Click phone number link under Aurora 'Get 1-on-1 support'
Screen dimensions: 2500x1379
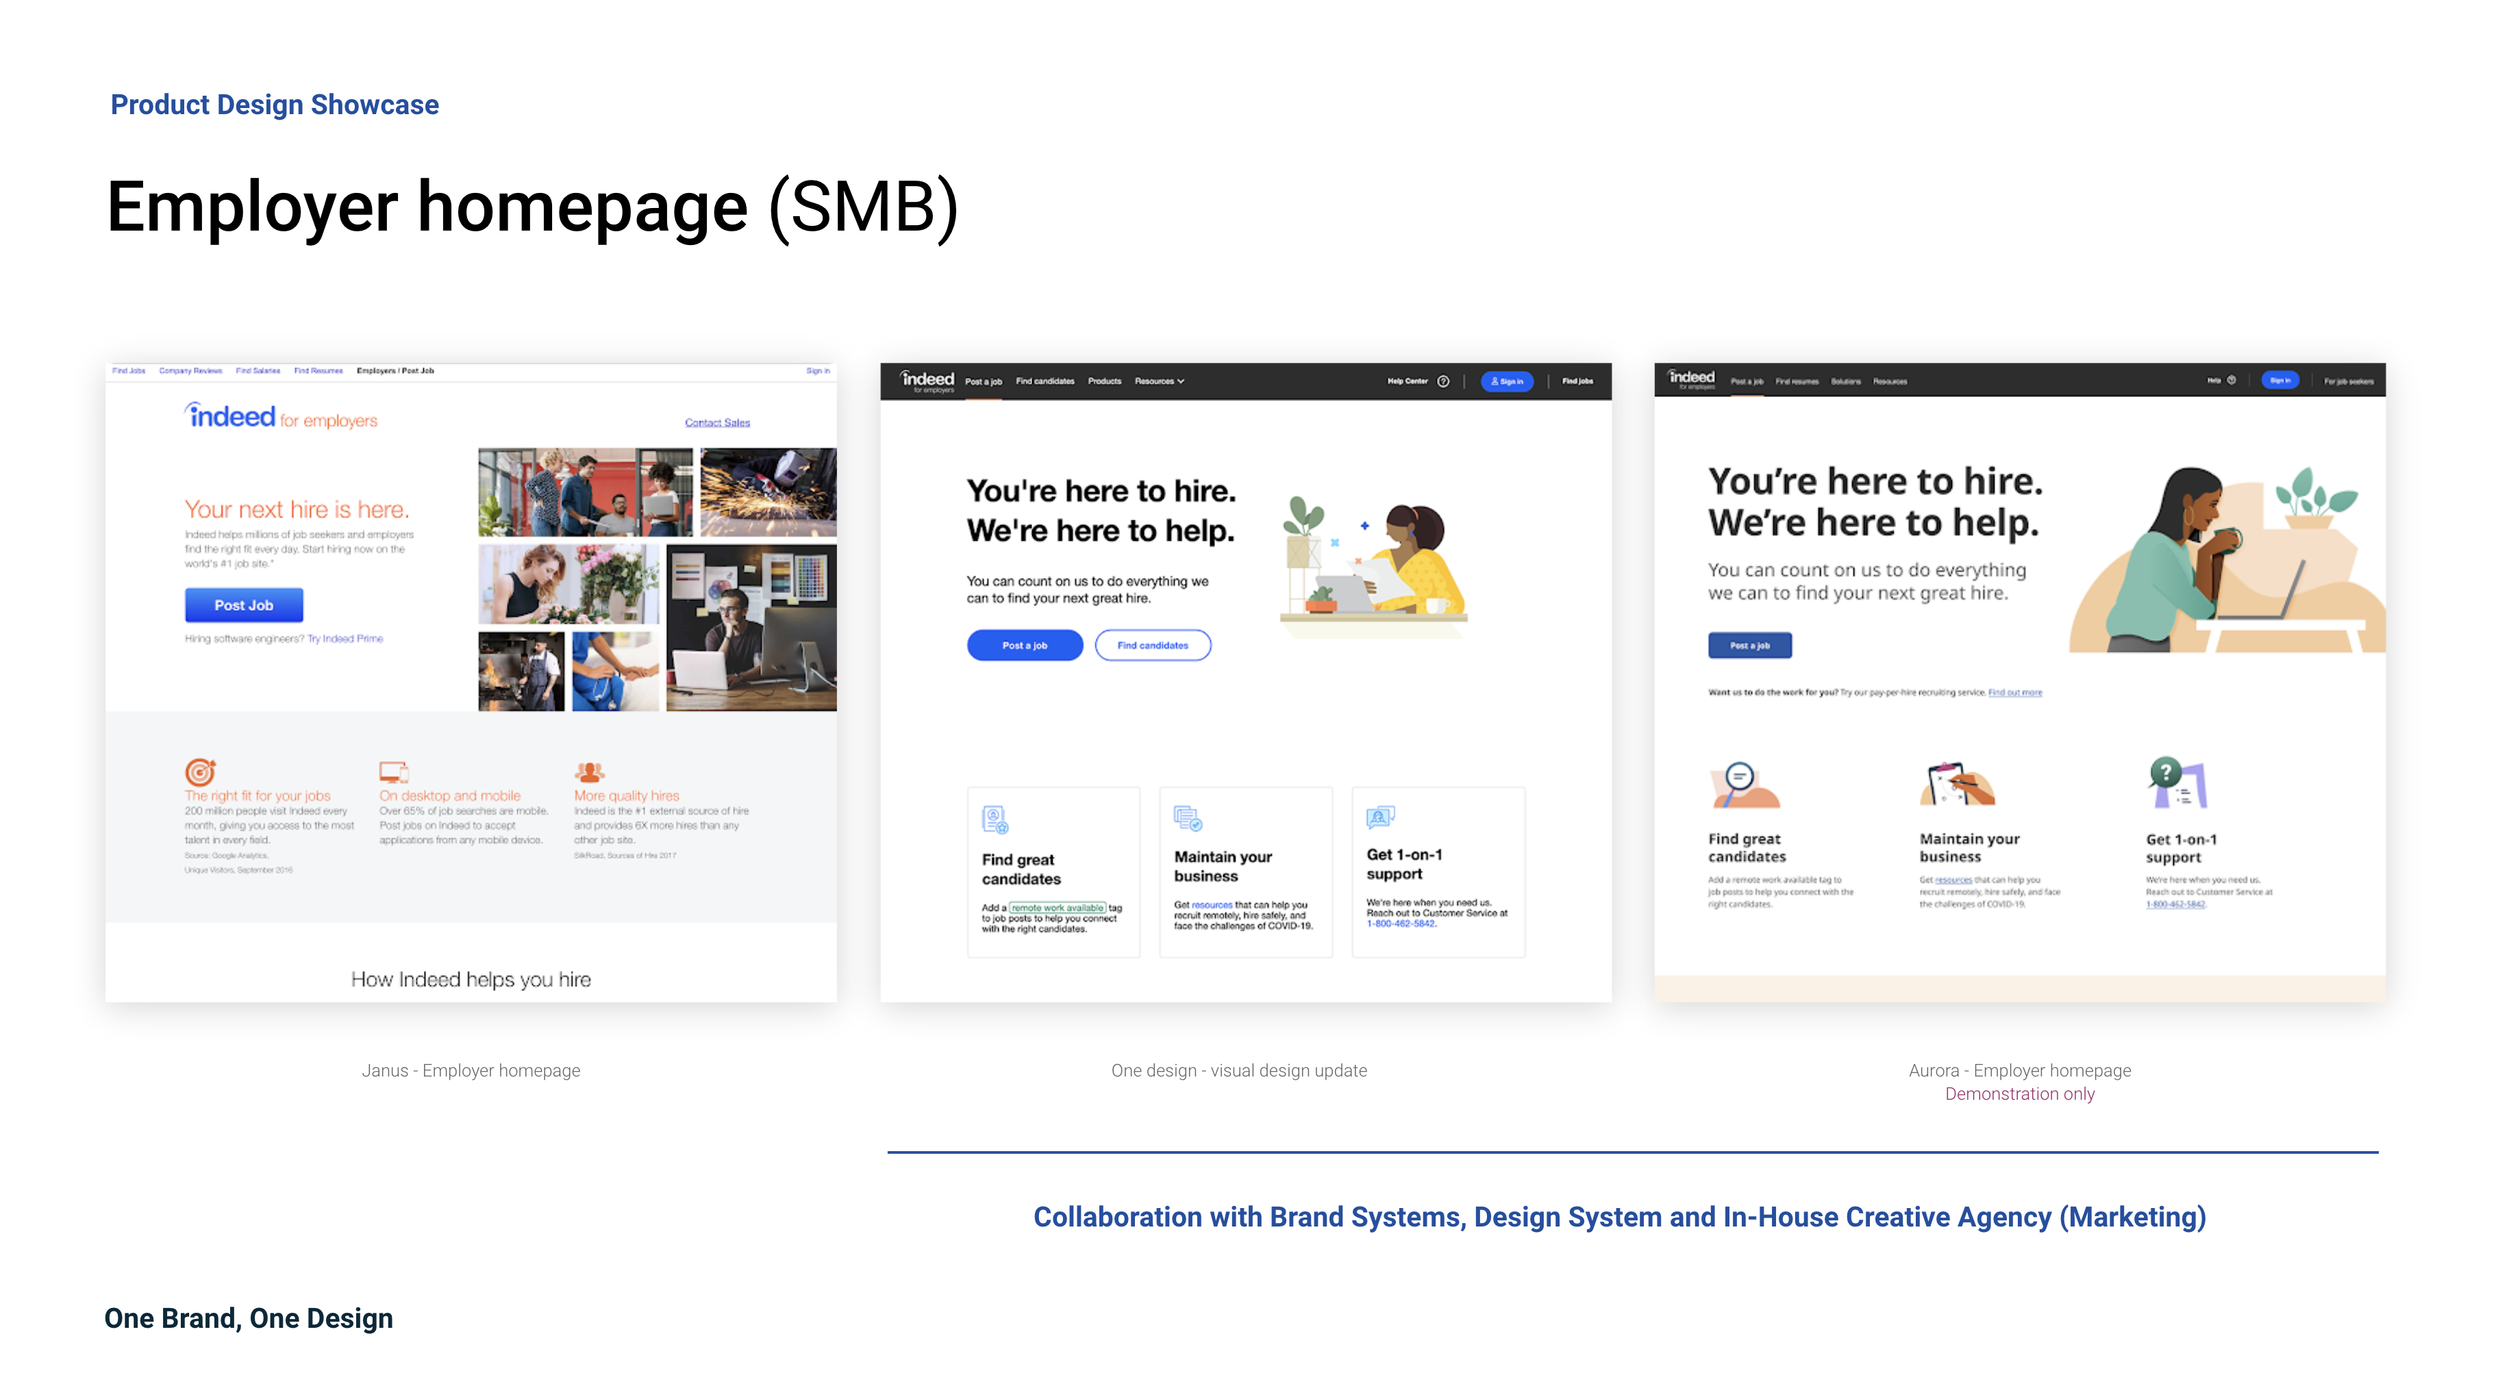(x=2175, y=904)
